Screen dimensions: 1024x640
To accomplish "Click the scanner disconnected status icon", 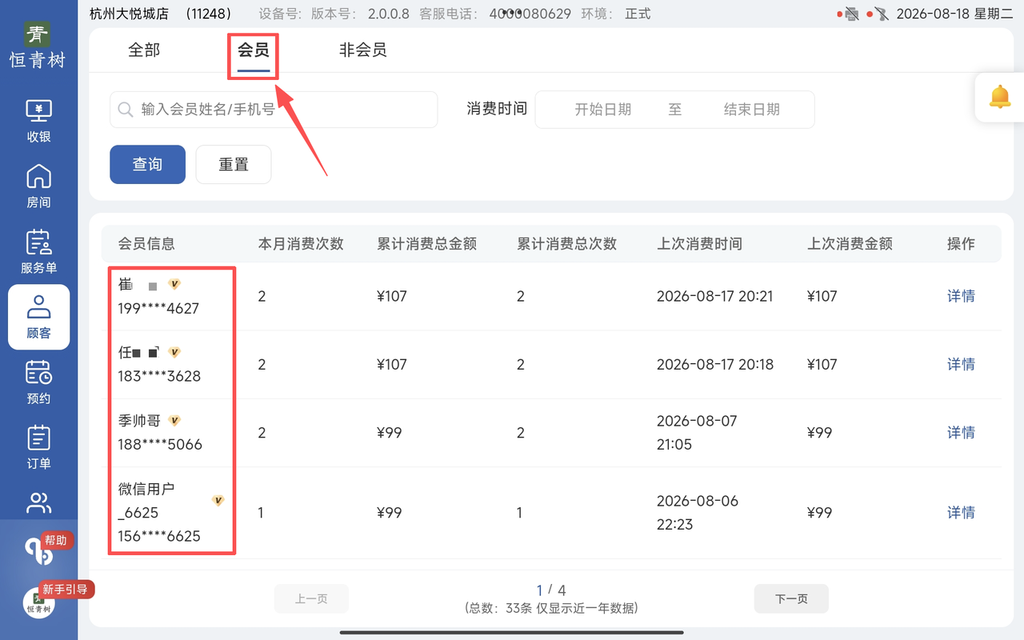I will click(882, 14).
